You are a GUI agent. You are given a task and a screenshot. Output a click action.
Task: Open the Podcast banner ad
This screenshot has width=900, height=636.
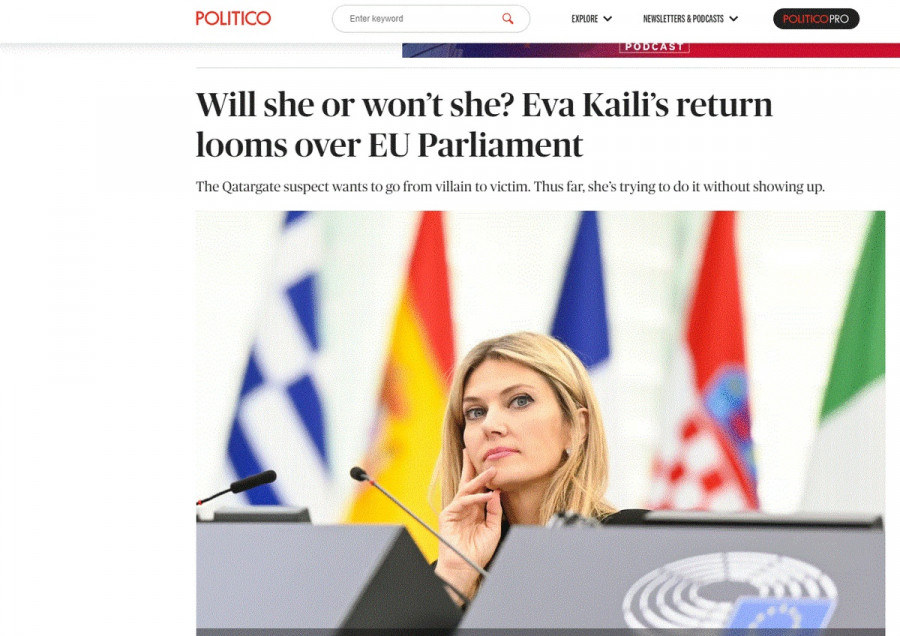[x=651, y=50]
